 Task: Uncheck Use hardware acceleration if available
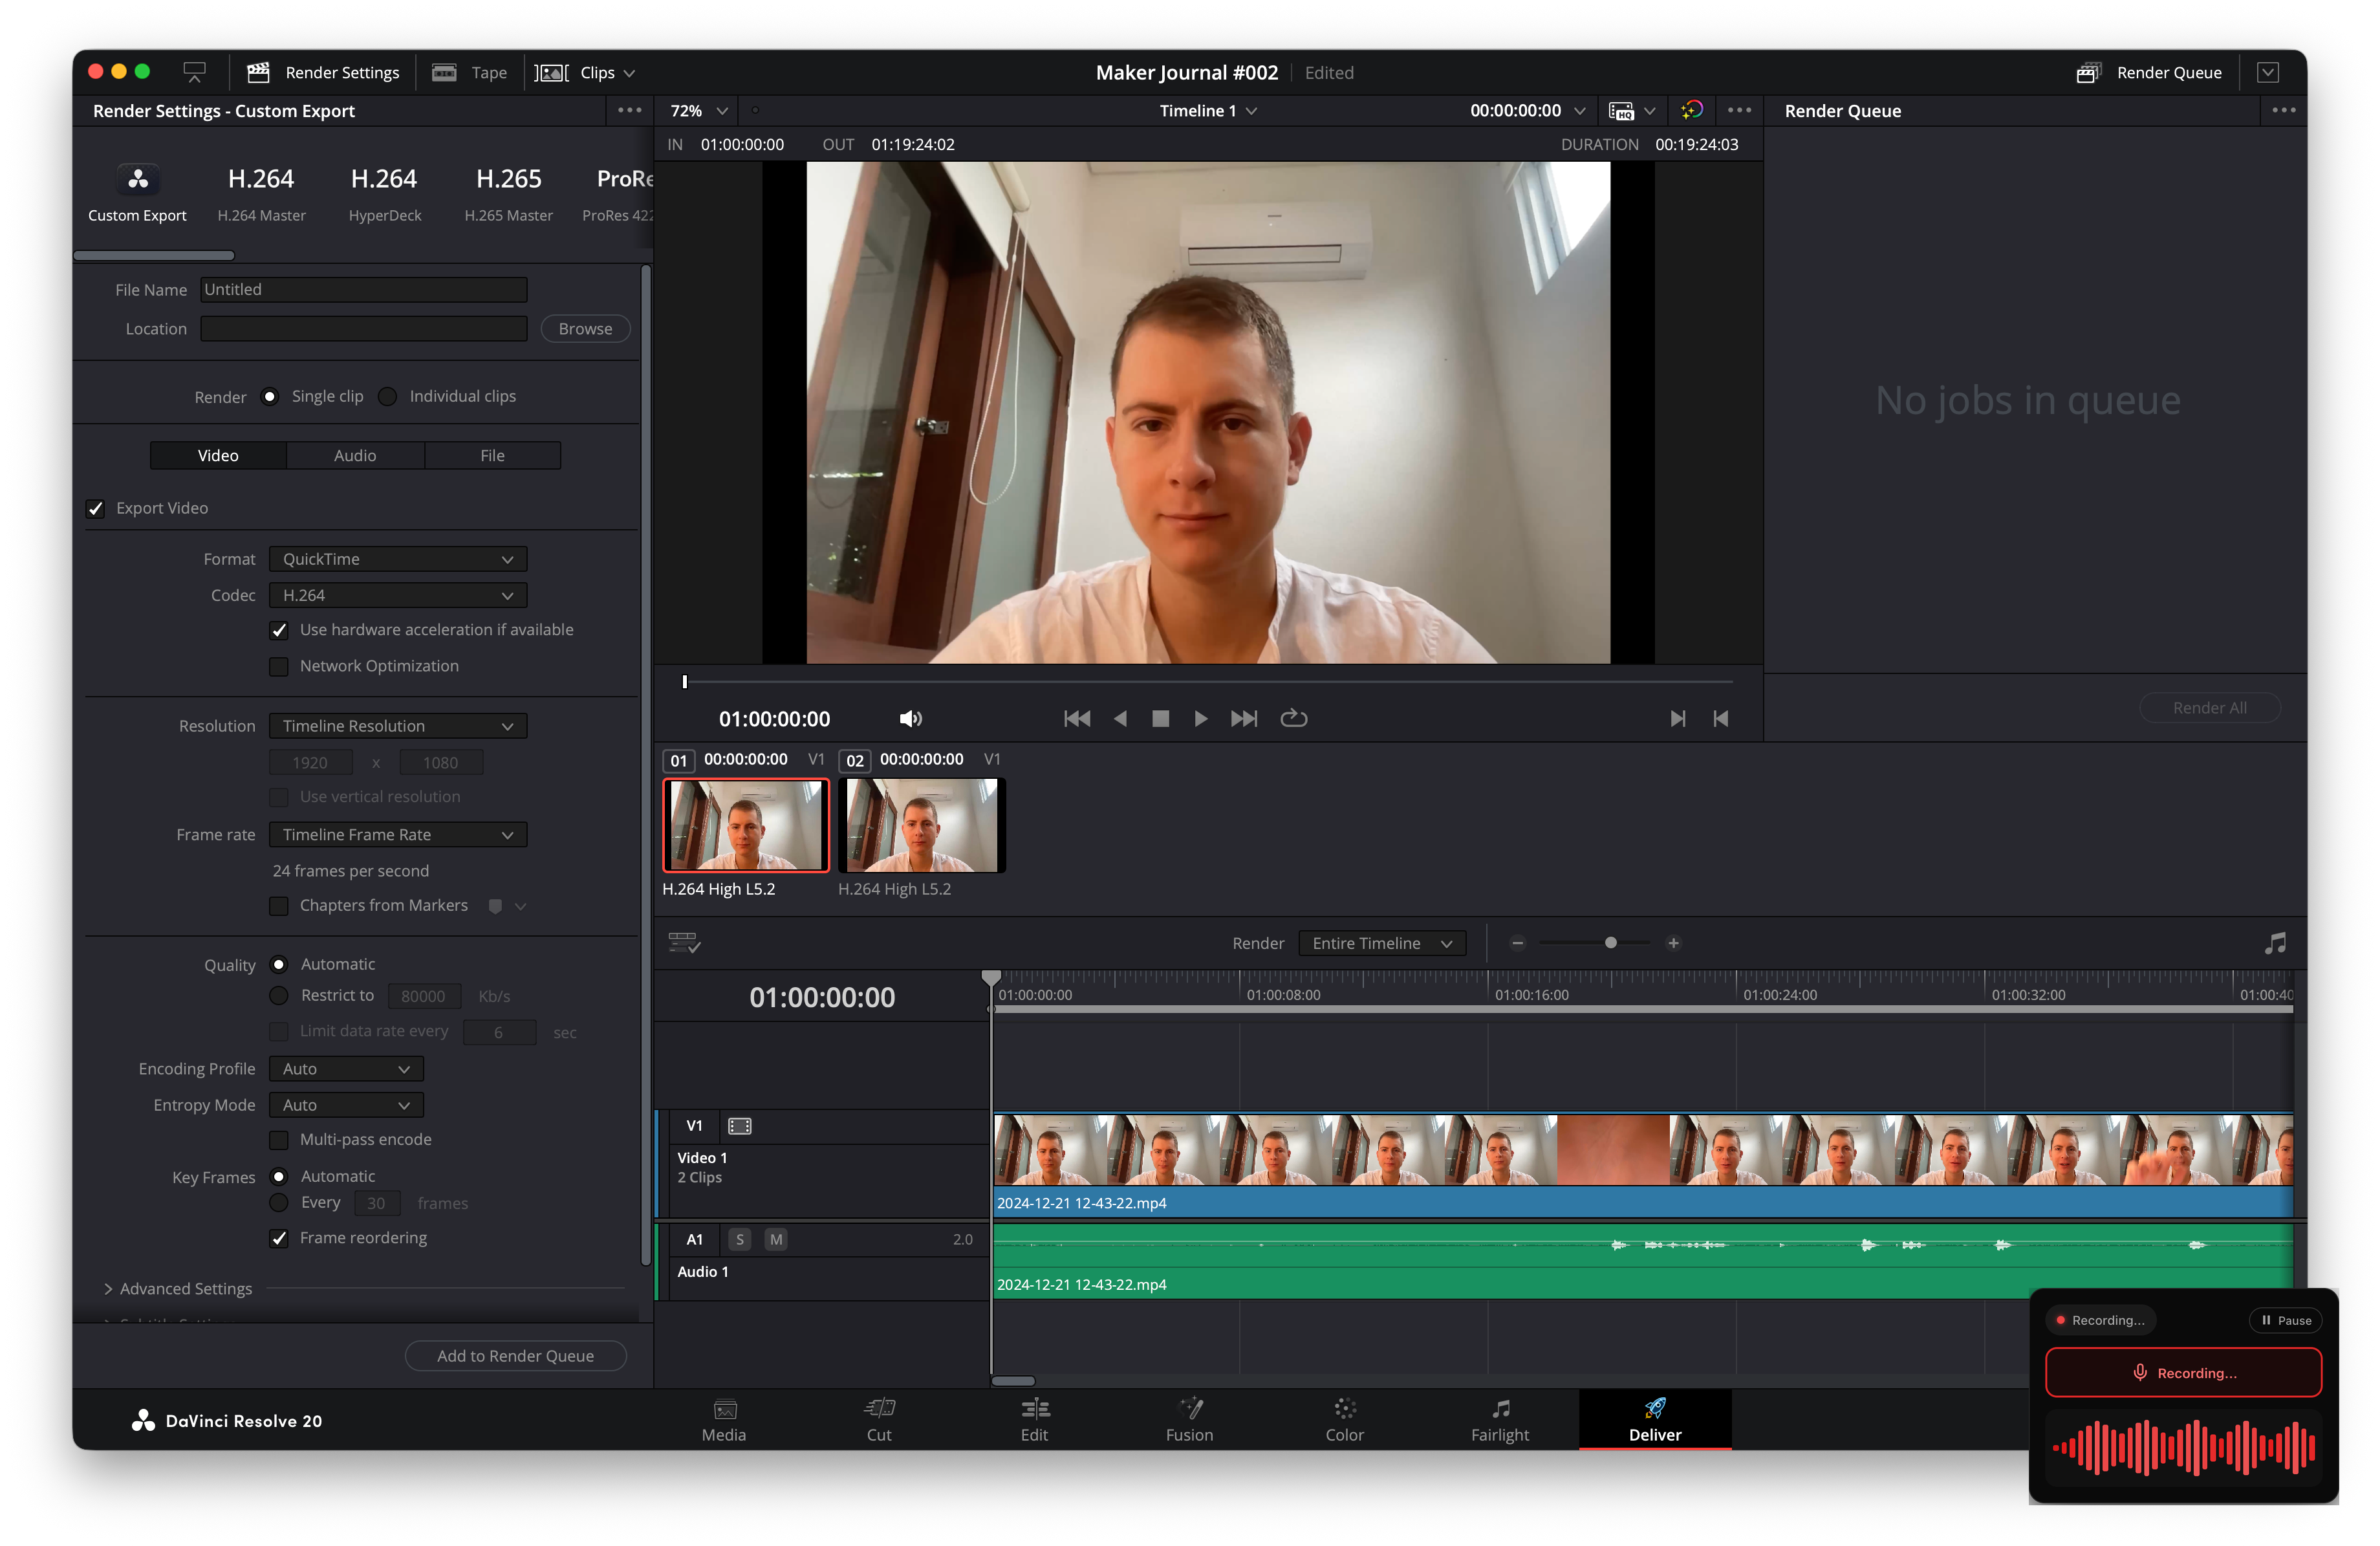tap(279, 630)
